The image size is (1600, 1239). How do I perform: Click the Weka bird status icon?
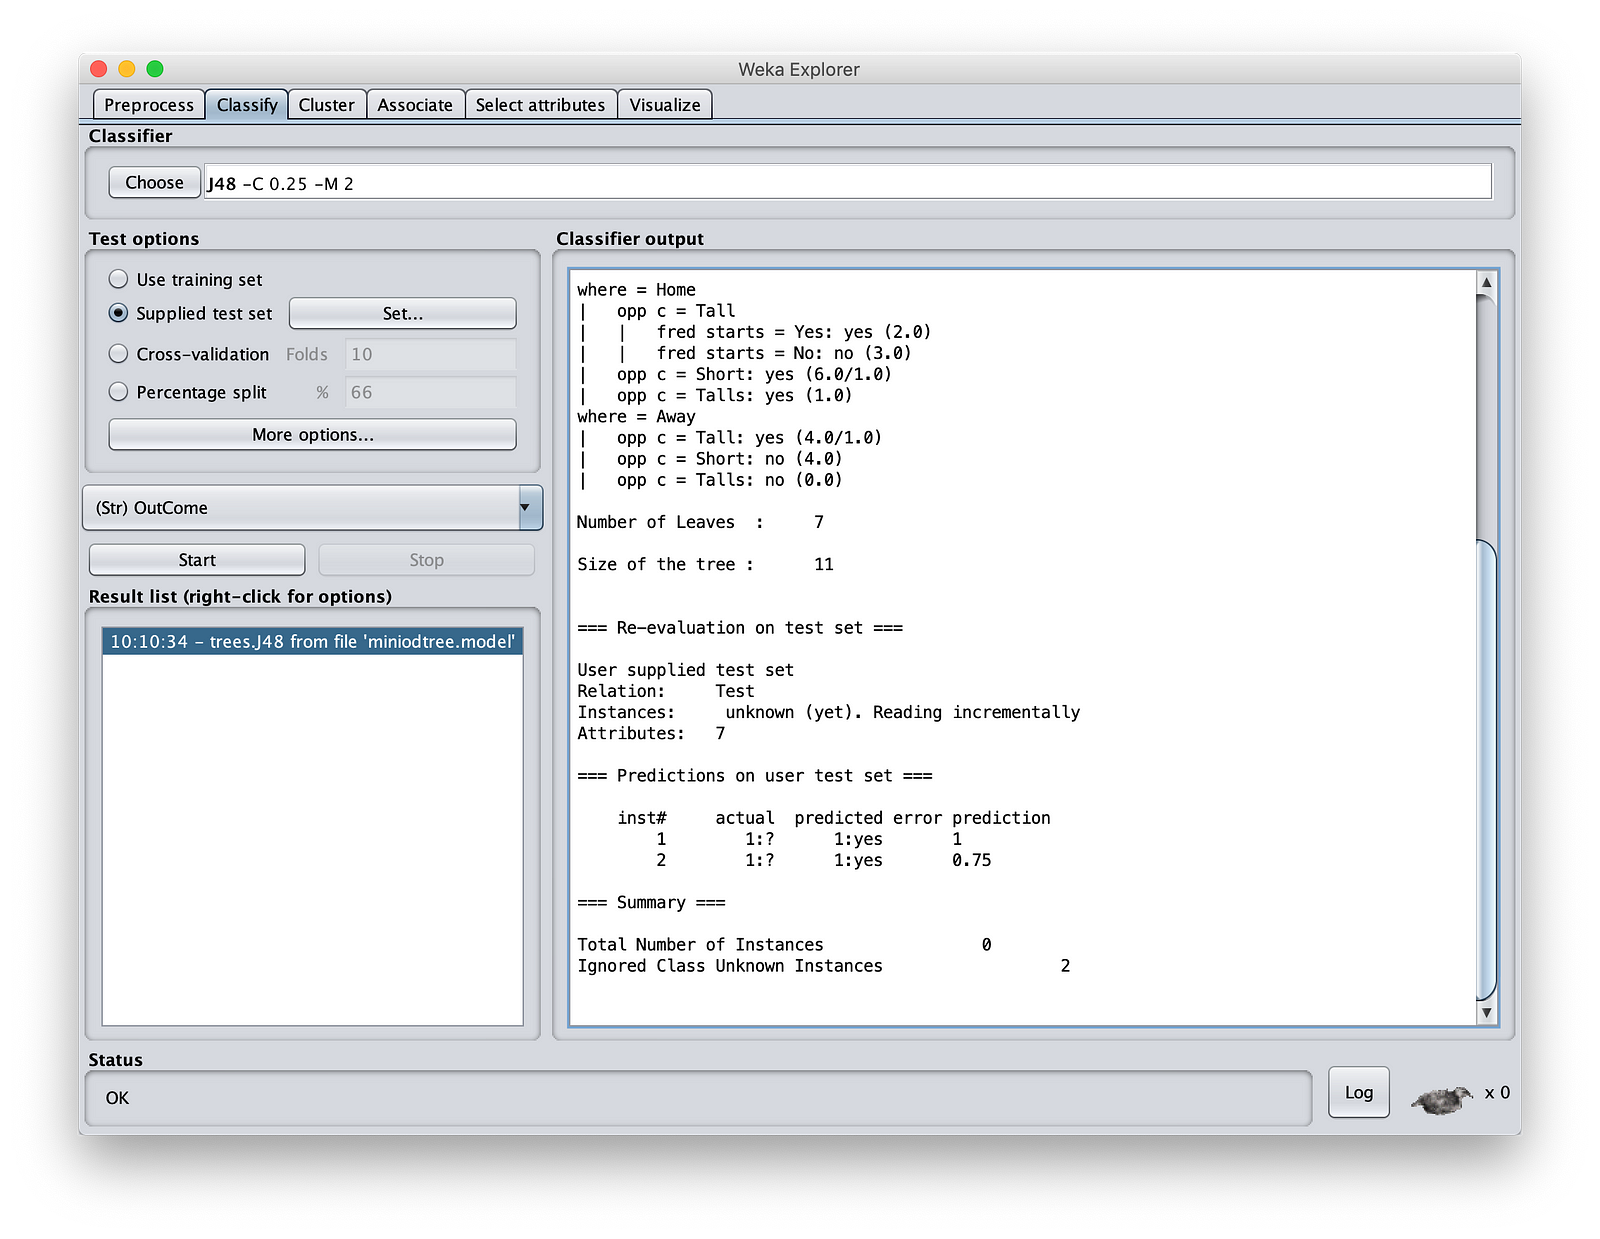pos(1442,1099)
